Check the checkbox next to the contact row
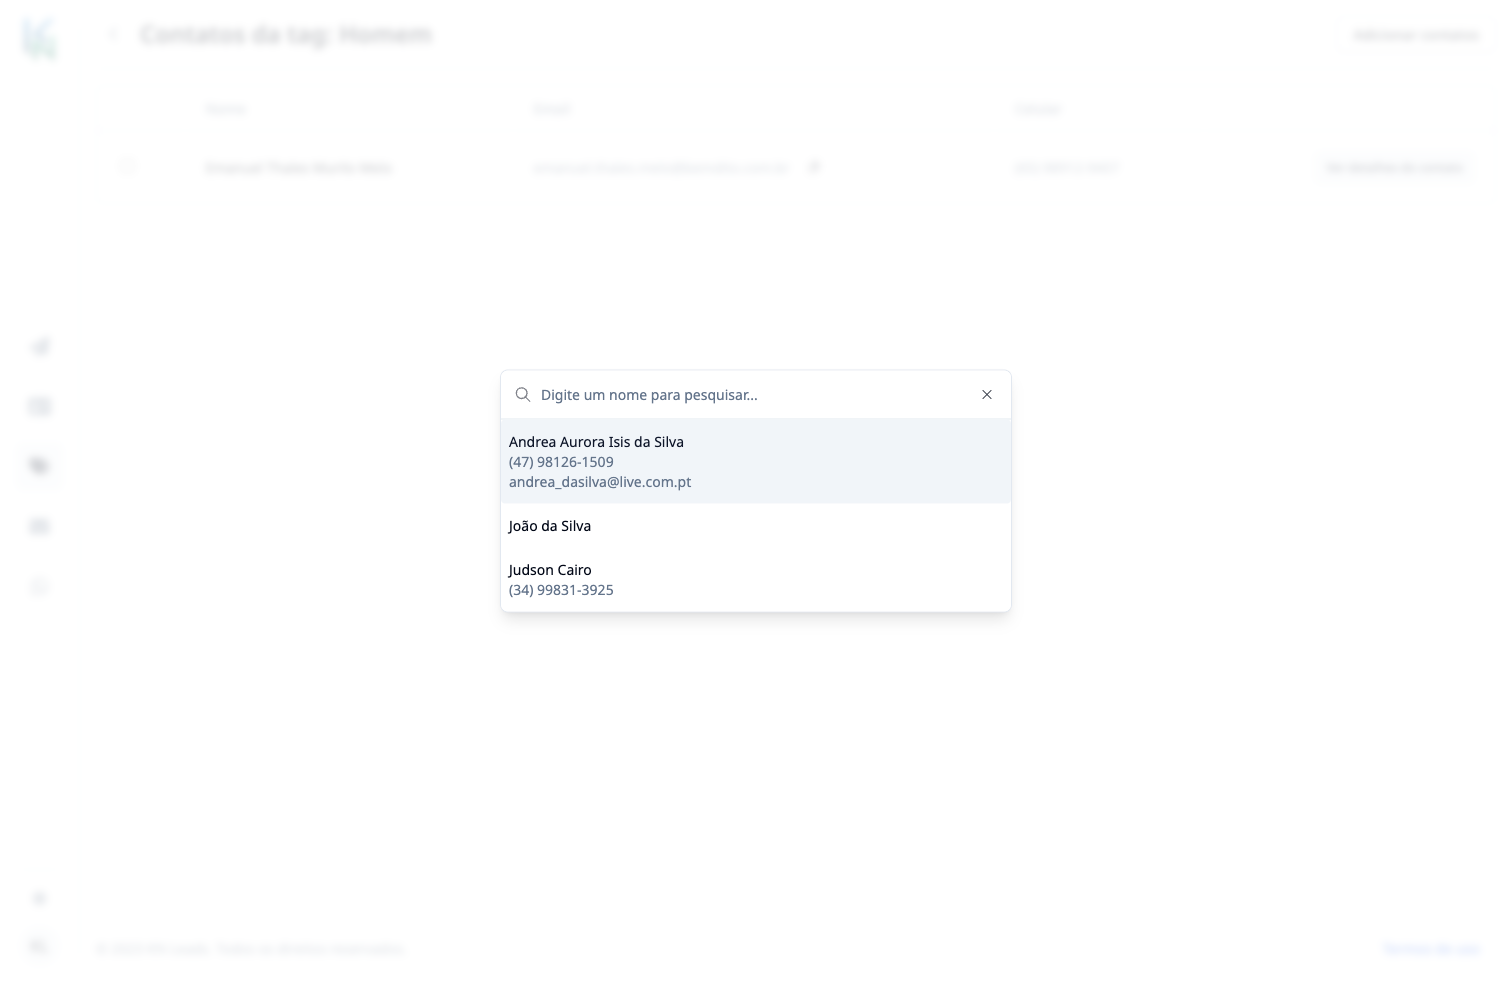Viewport: 1512px width, 982px height. (127, 167)
